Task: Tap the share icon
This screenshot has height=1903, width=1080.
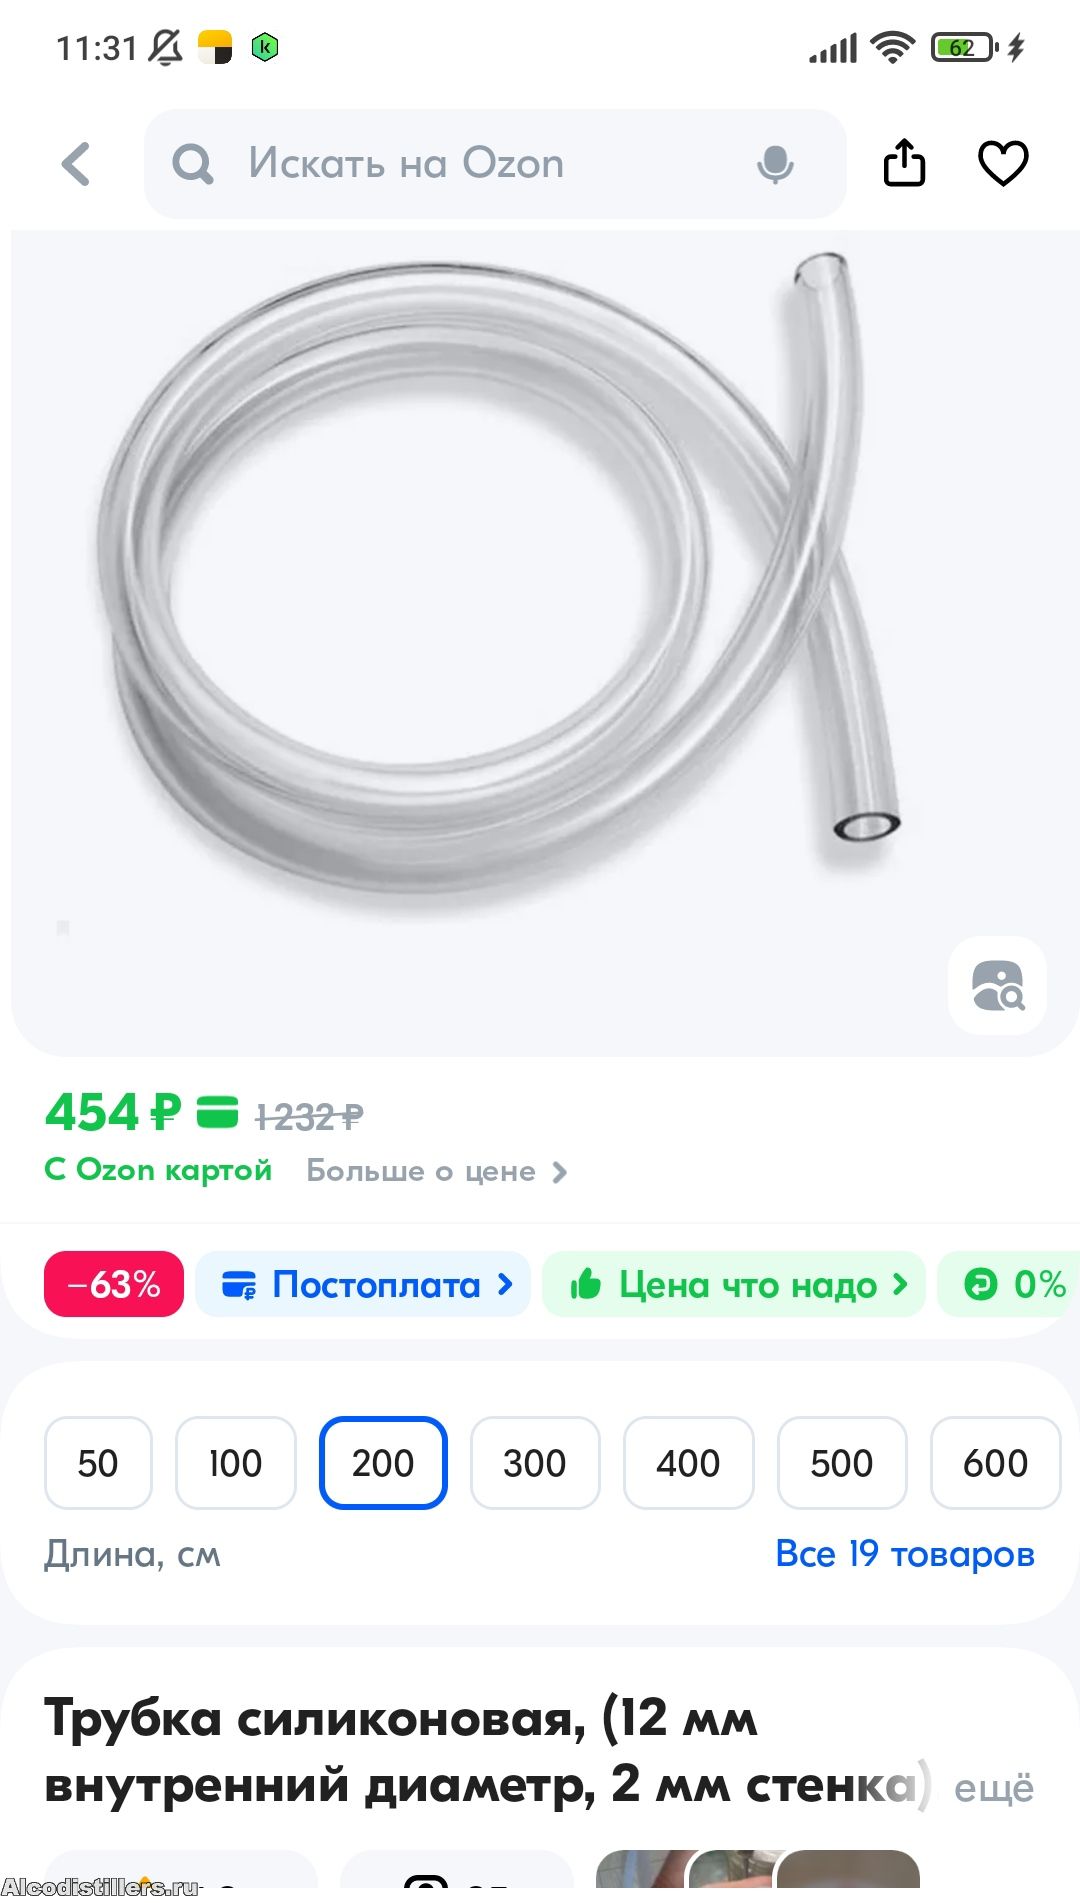Action: click(904, 162)
